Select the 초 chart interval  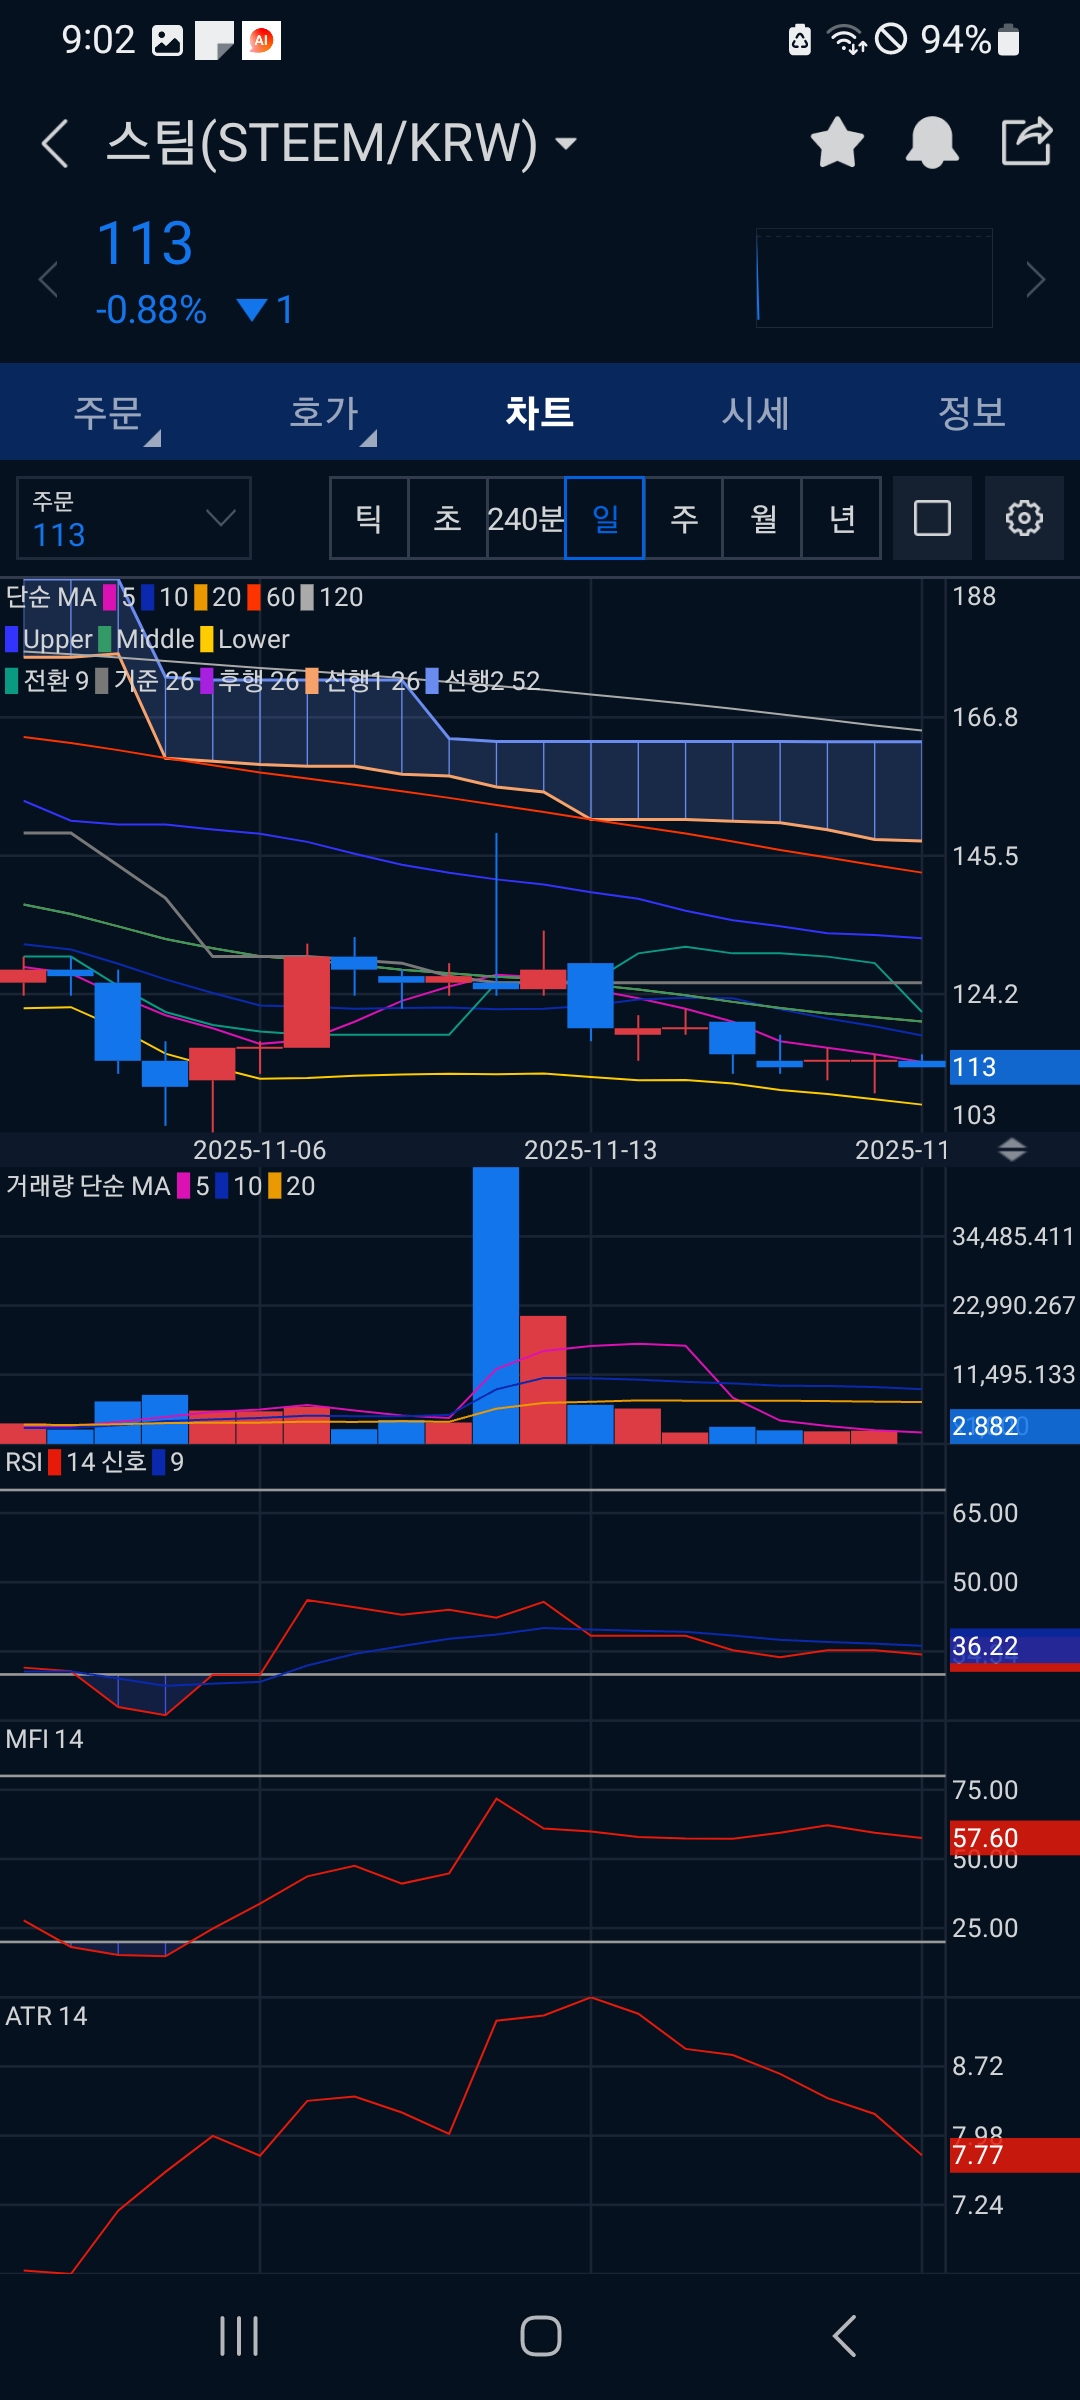(x=448, y=518)
